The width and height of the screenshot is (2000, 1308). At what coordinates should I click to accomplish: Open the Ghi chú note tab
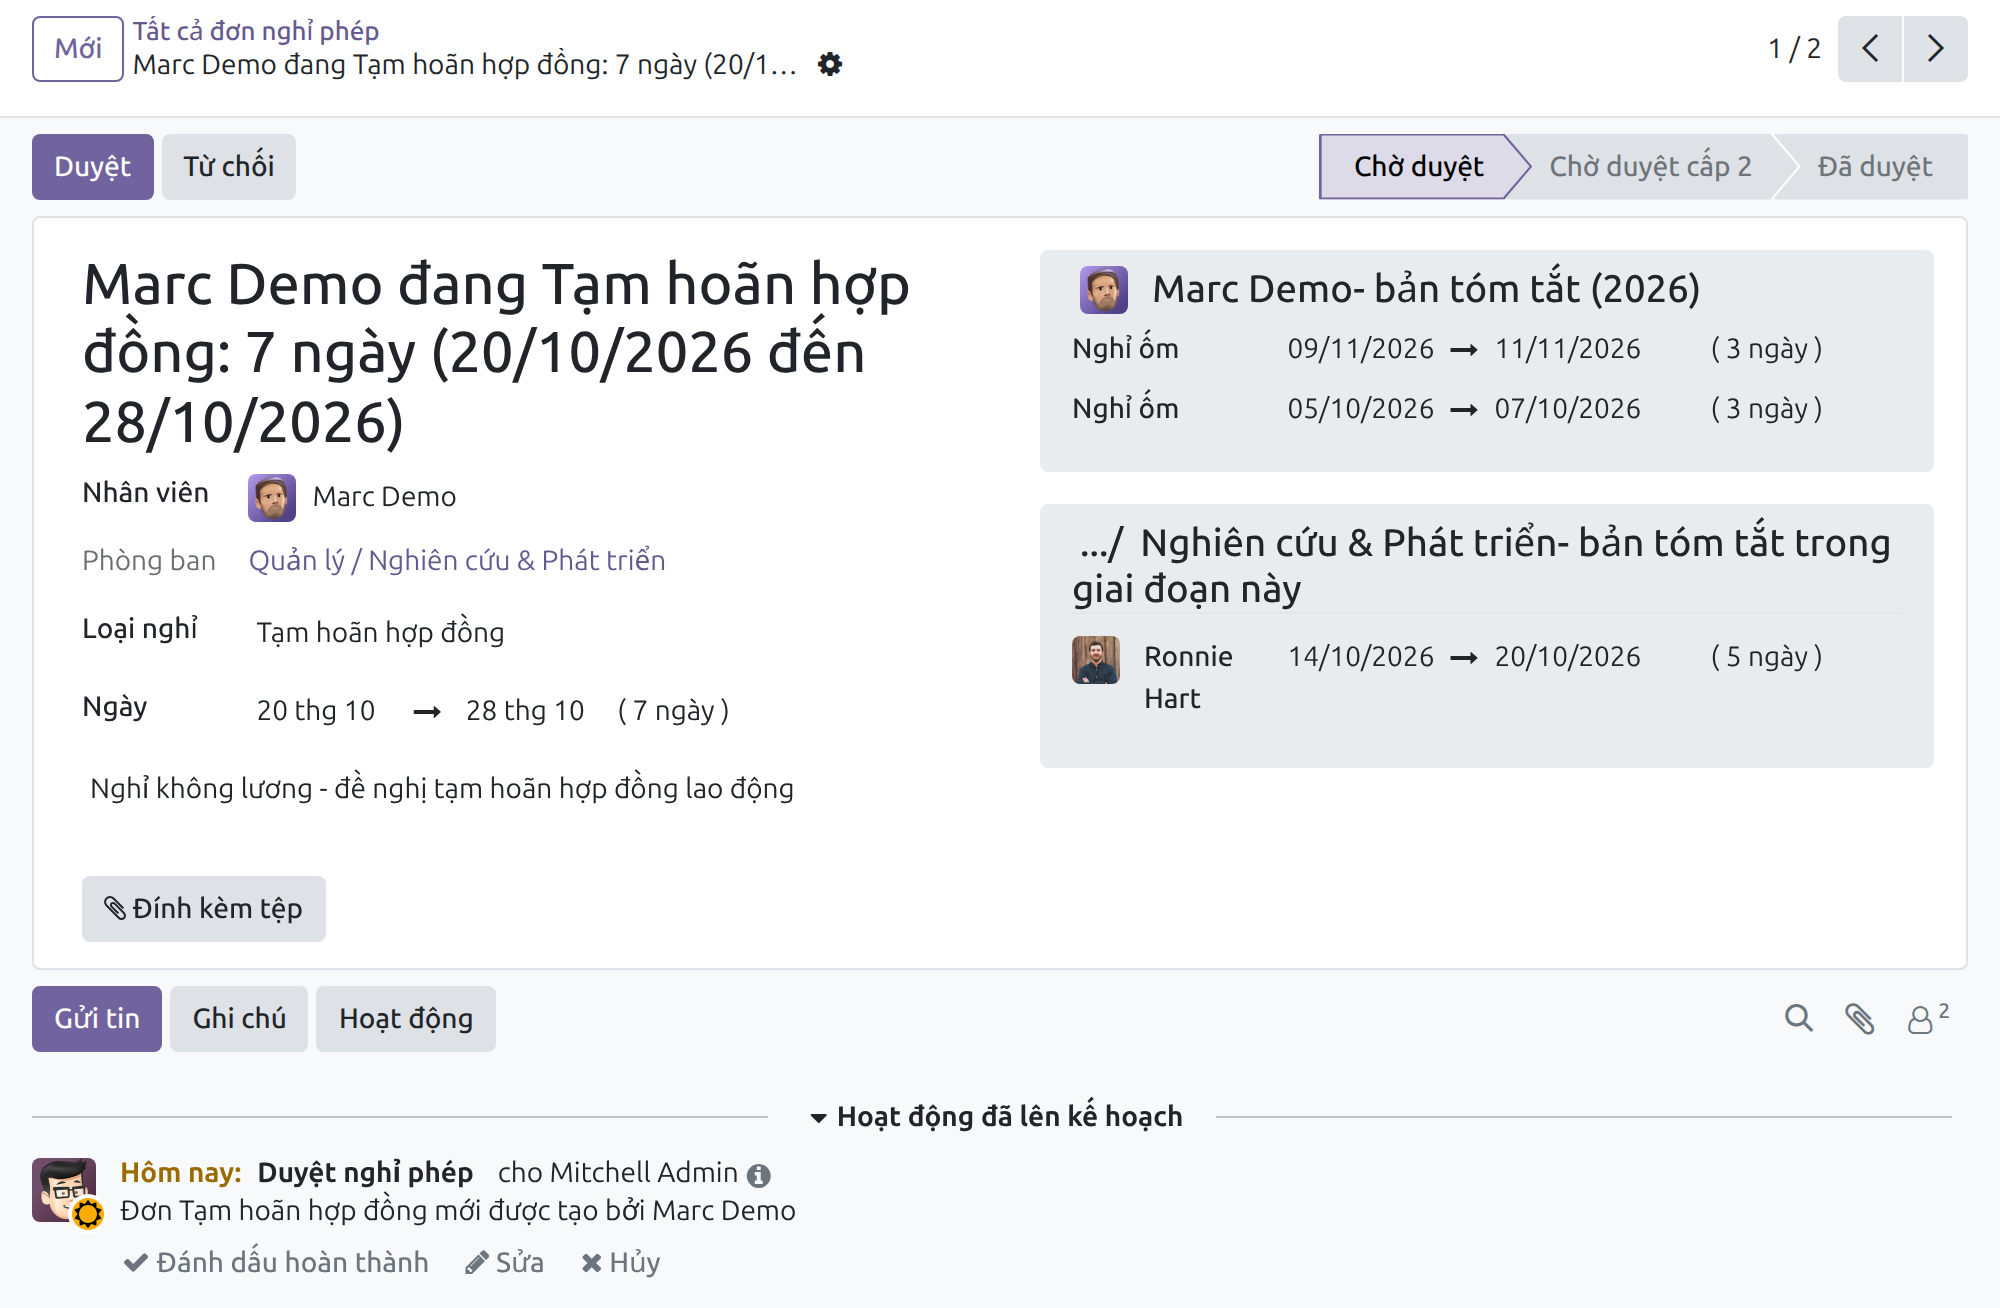(x=239, y=1019)
